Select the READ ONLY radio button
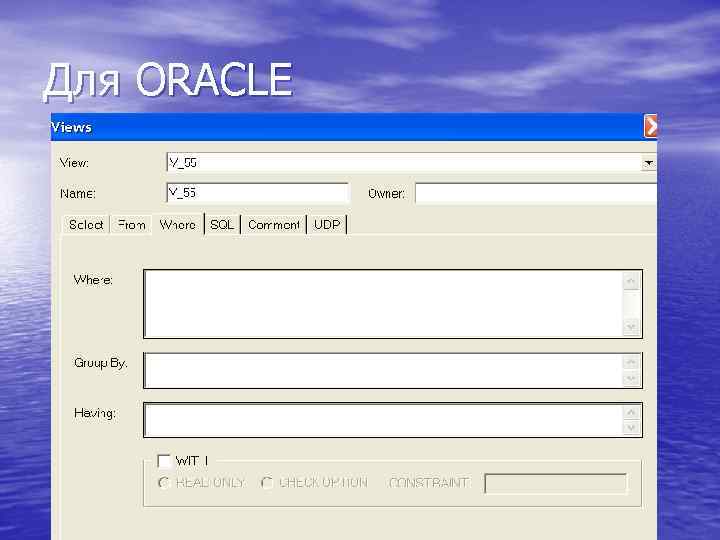 (x=164, y=483)
